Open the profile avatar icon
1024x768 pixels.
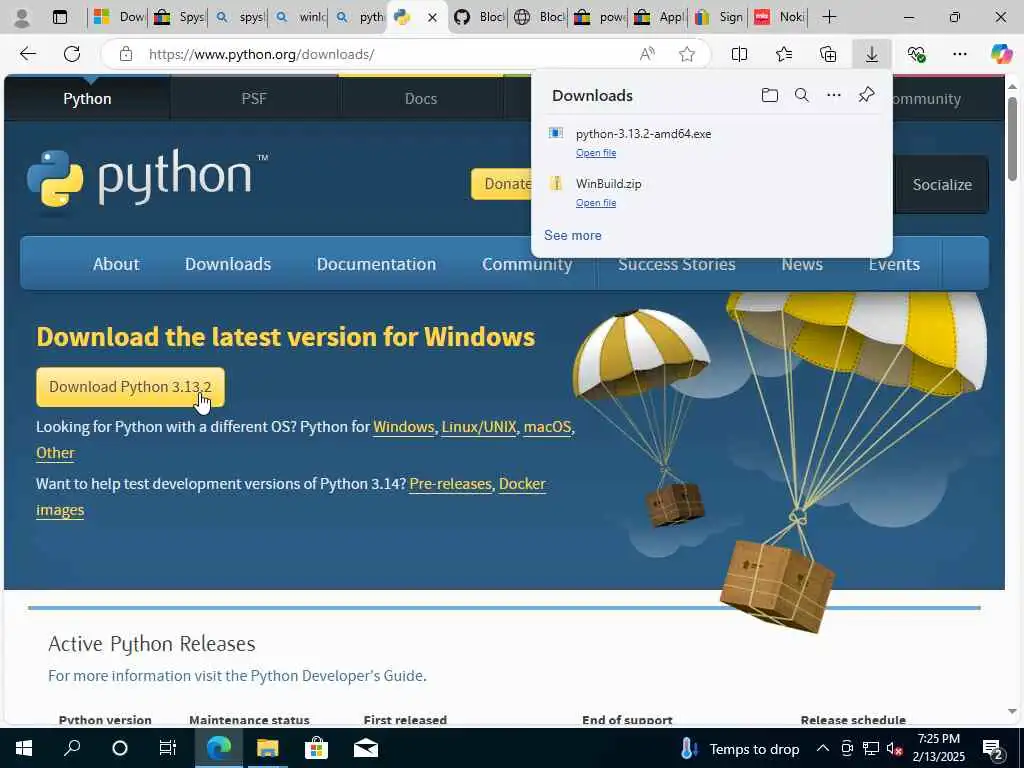[x=22, y=18]
